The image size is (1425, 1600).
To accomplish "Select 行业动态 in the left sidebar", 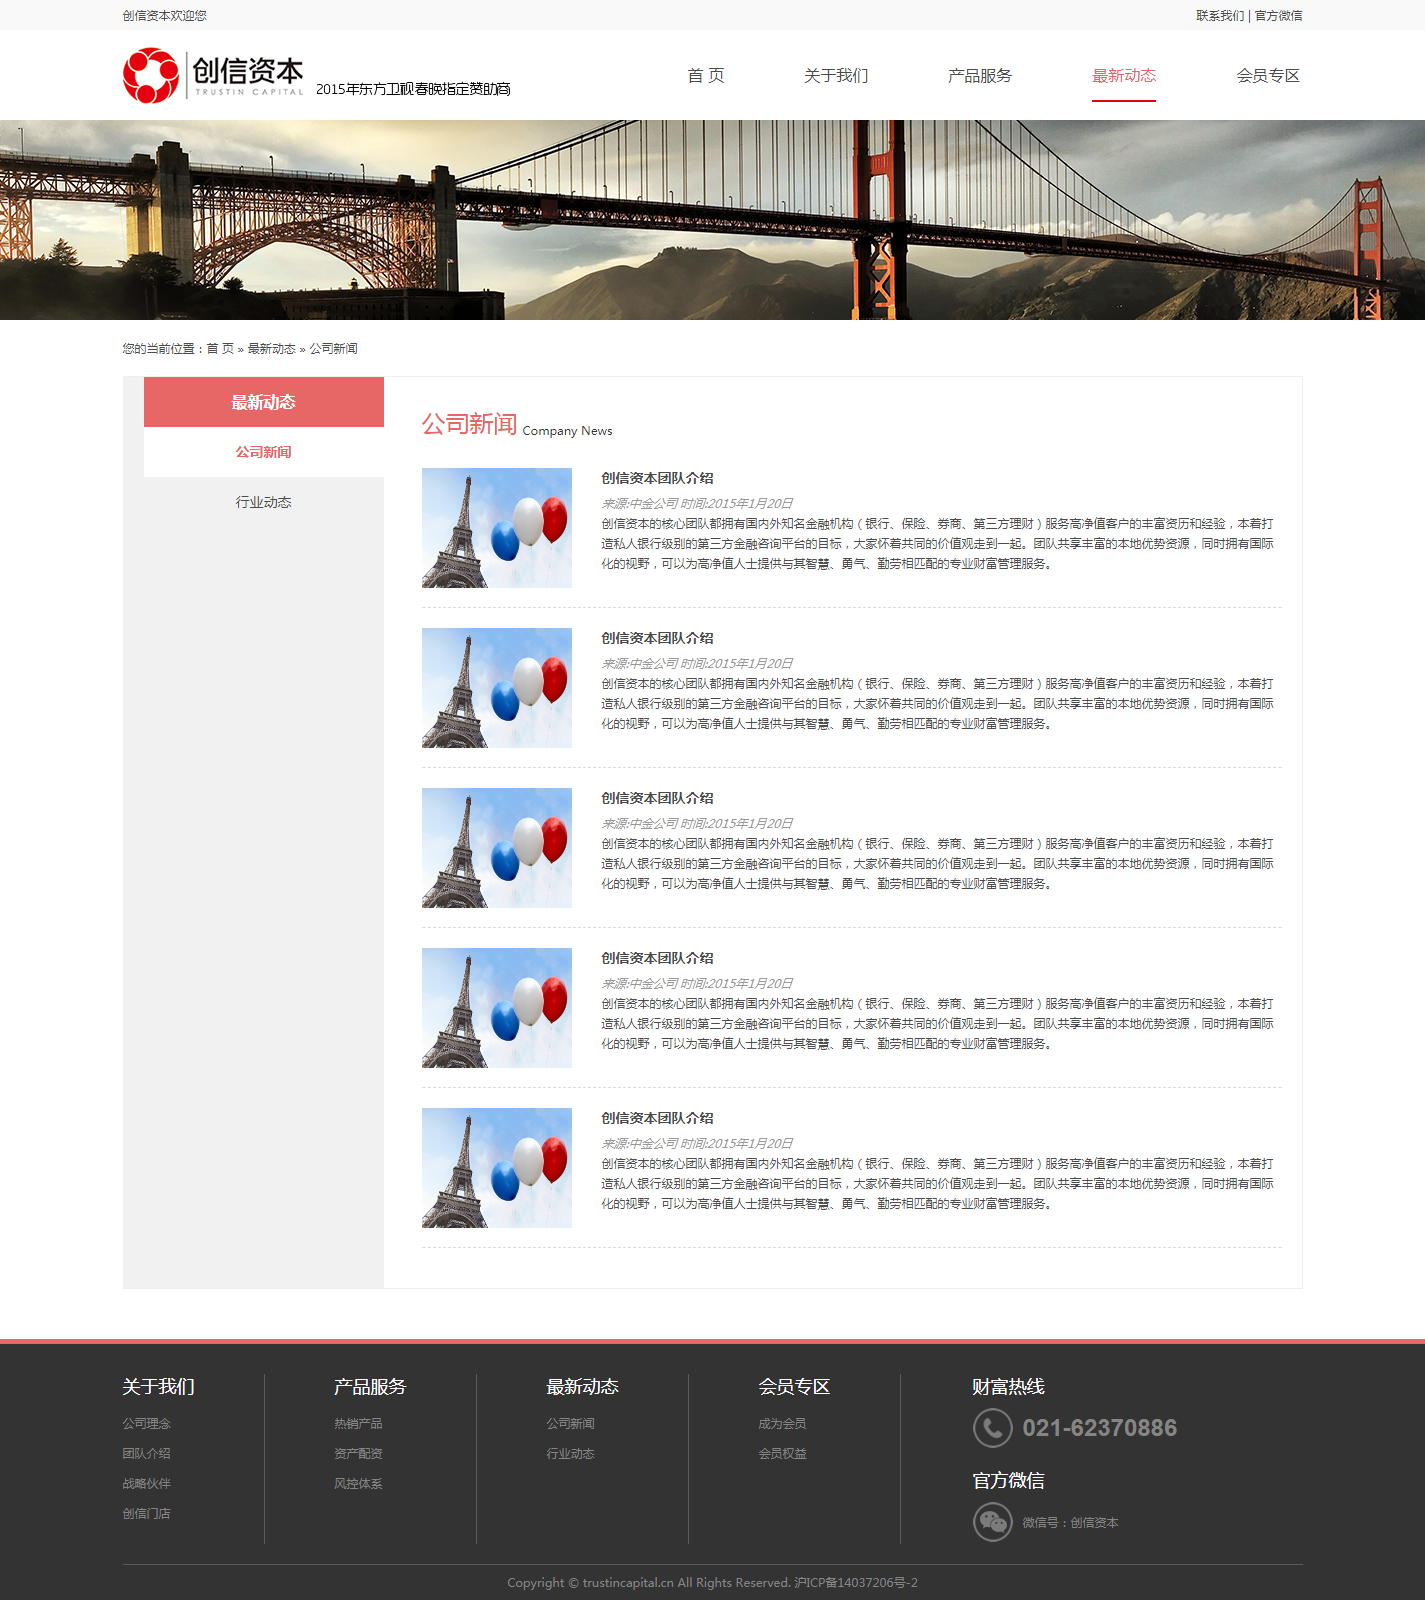I will [264, 502].
